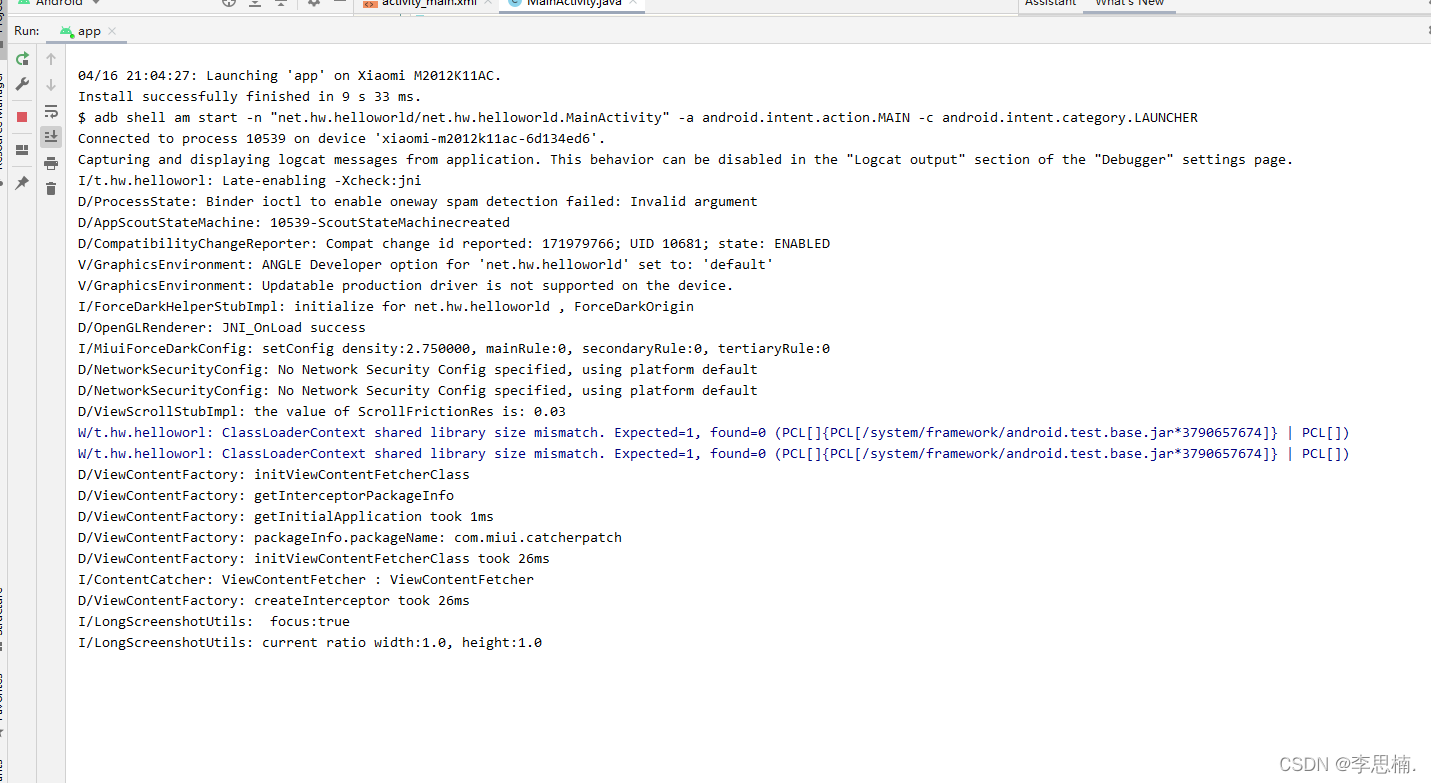The width and height of the screenshot is (1431, 783).
Task: Toggle scroll to end of console
Action: point(51,136)
